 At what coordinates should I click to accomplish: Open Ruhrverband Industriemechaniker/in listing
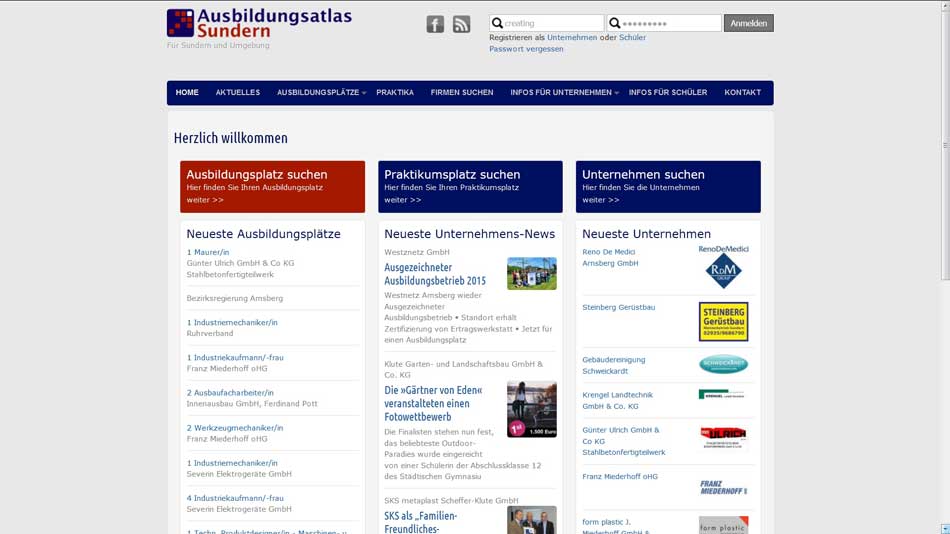pyautogui.click(x=232, y=322)
